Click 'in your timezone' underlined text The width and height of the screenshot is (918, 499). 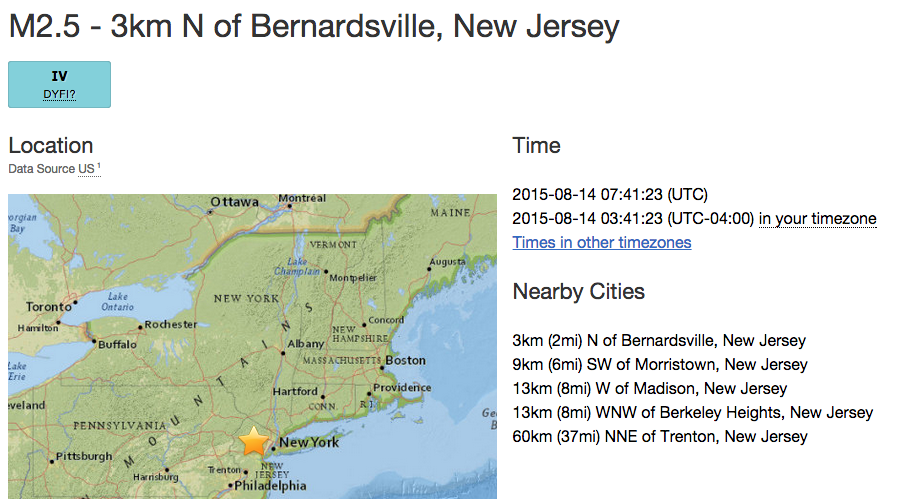point(817,219)
